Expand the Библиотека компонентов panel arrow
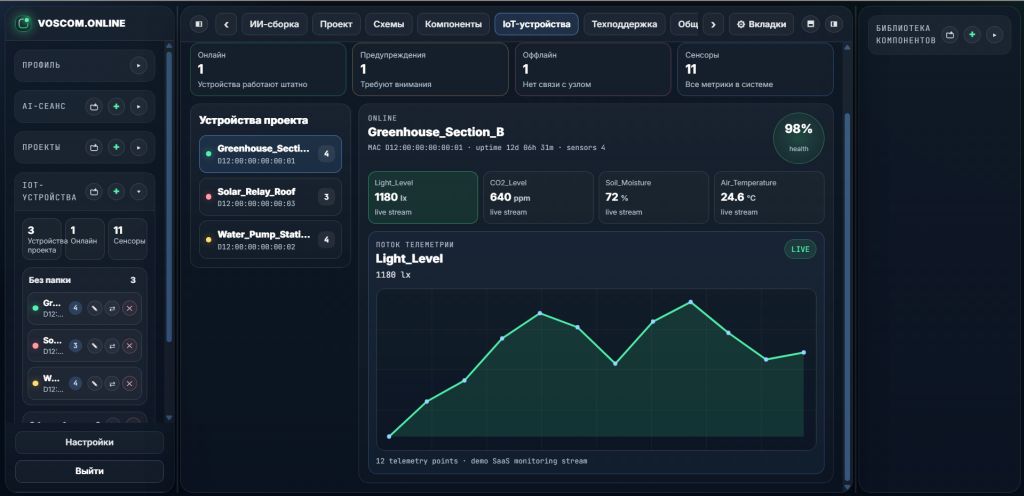This screenshot has height=496, width=1024. pos(994,35)
